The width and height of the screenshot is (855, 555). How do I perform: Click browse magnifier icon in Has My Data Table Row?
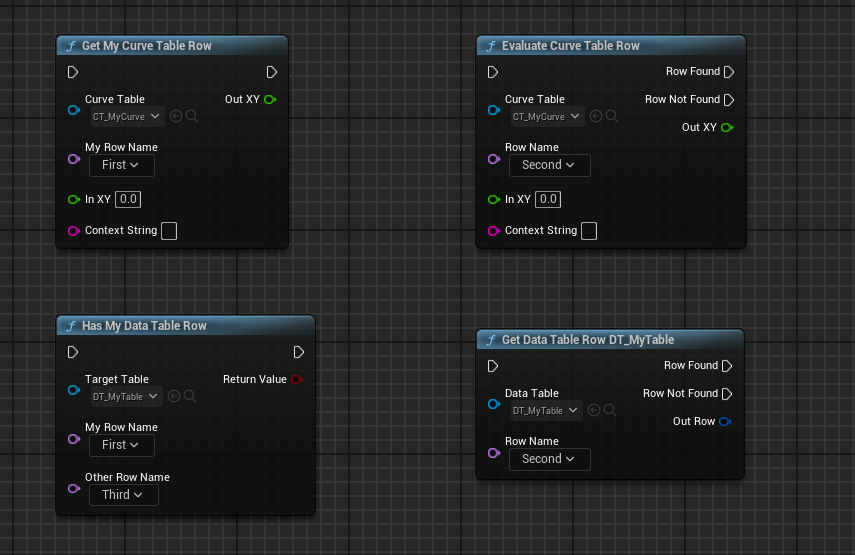tap(189, 396)
